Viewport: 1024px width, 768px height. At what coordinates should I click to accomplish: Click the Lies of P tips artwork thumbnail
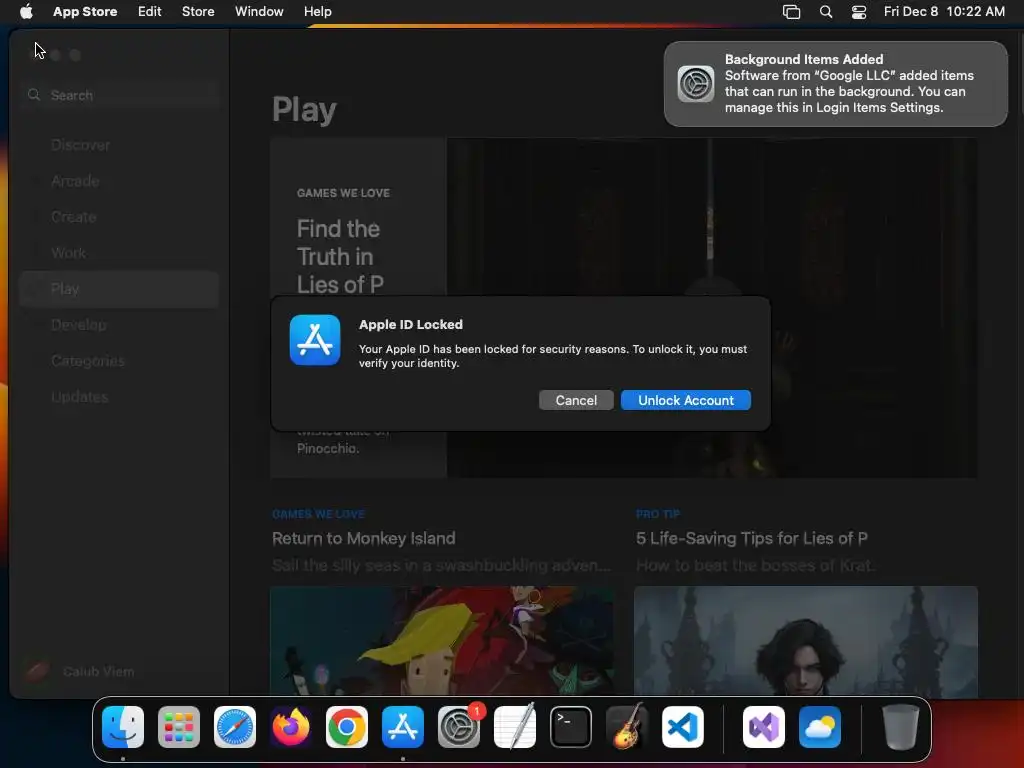[x=806, y=641]
